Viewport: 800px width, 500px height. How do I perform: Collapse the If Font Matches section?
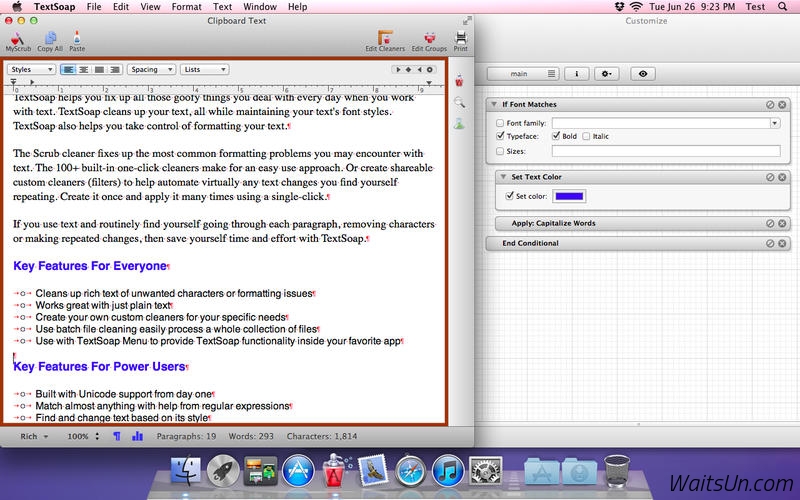tap(494, 104)
